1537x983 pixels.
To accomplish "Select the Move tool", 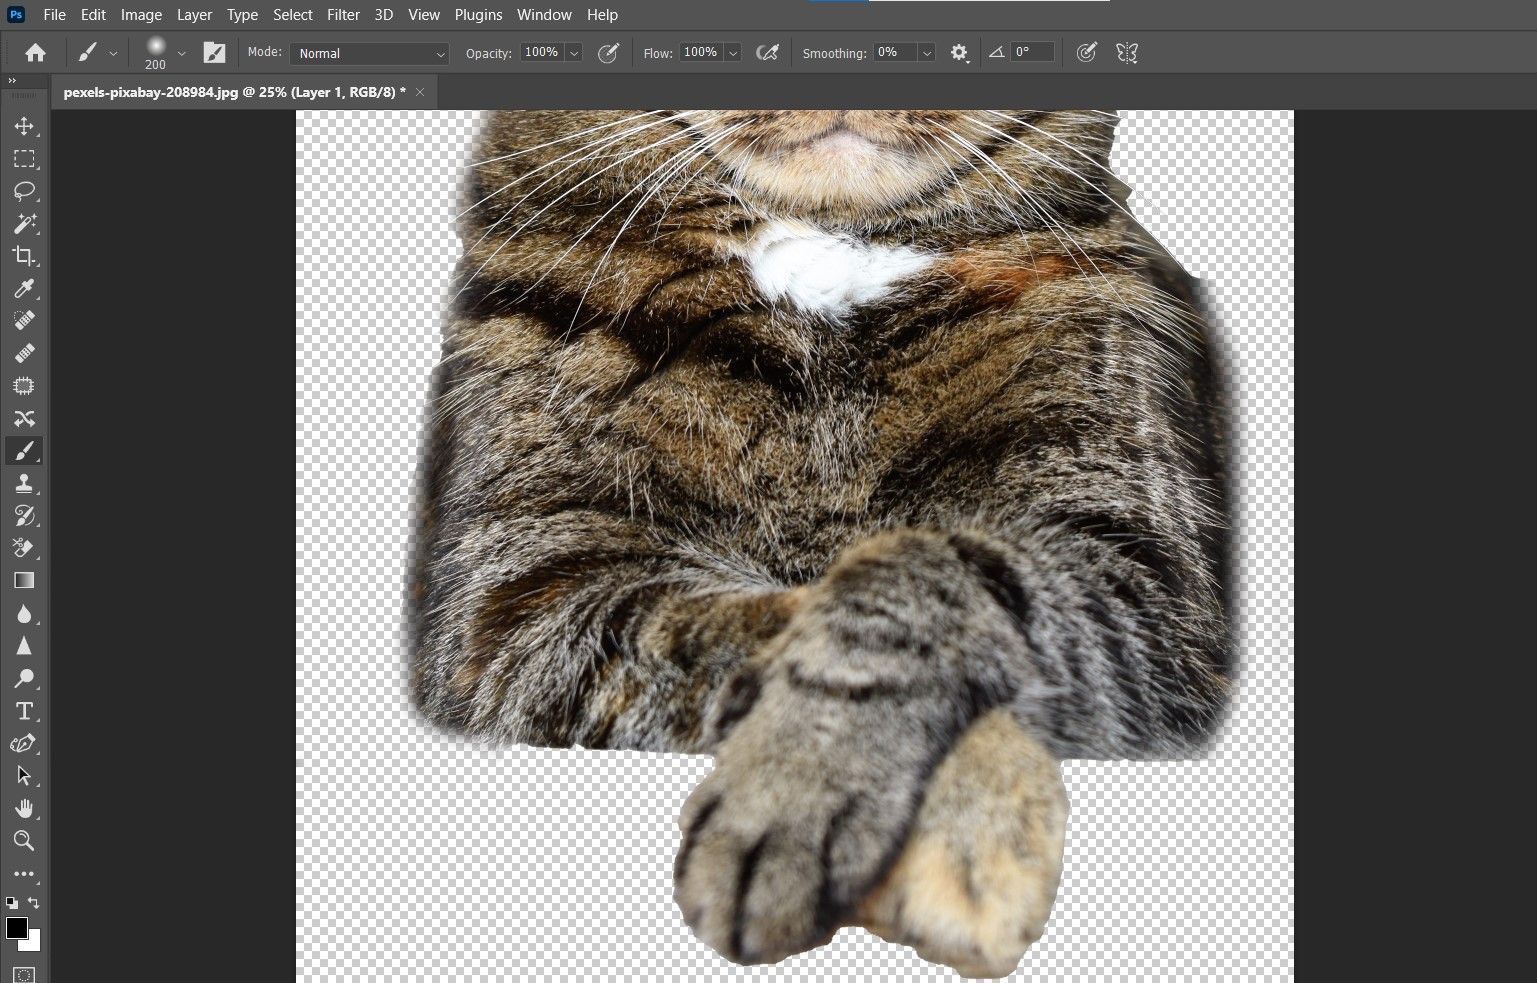I will [24, 126].
